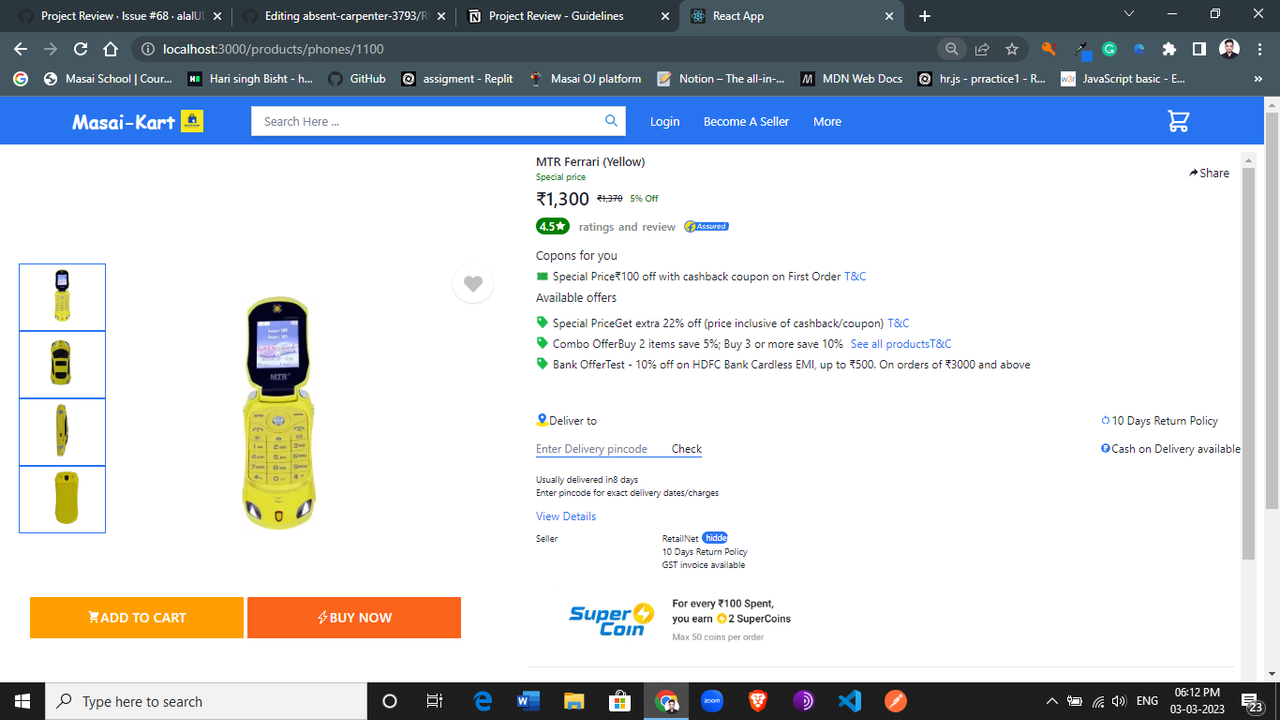Open Masai OJ platform bookmark
Viewport: 1280px width, 720px height.
click(x=585, y=78)
